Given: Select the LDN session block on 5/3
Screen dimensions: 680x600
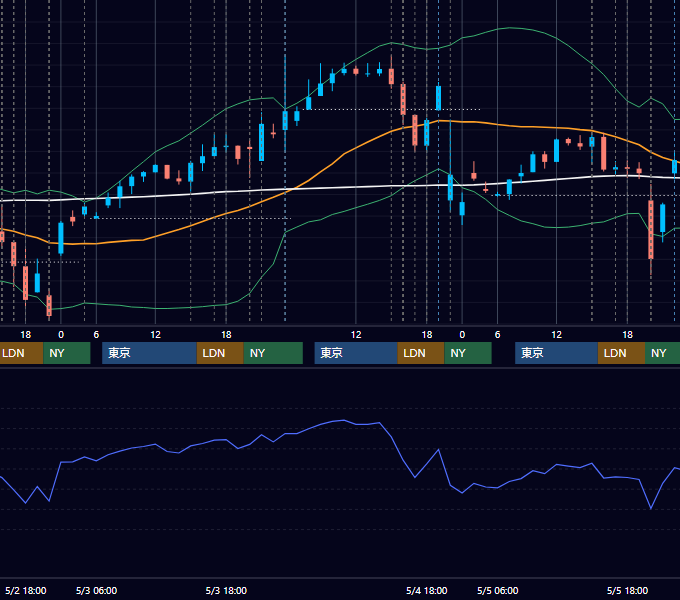Looking at the screenshot, I should (x=220, y=353).
